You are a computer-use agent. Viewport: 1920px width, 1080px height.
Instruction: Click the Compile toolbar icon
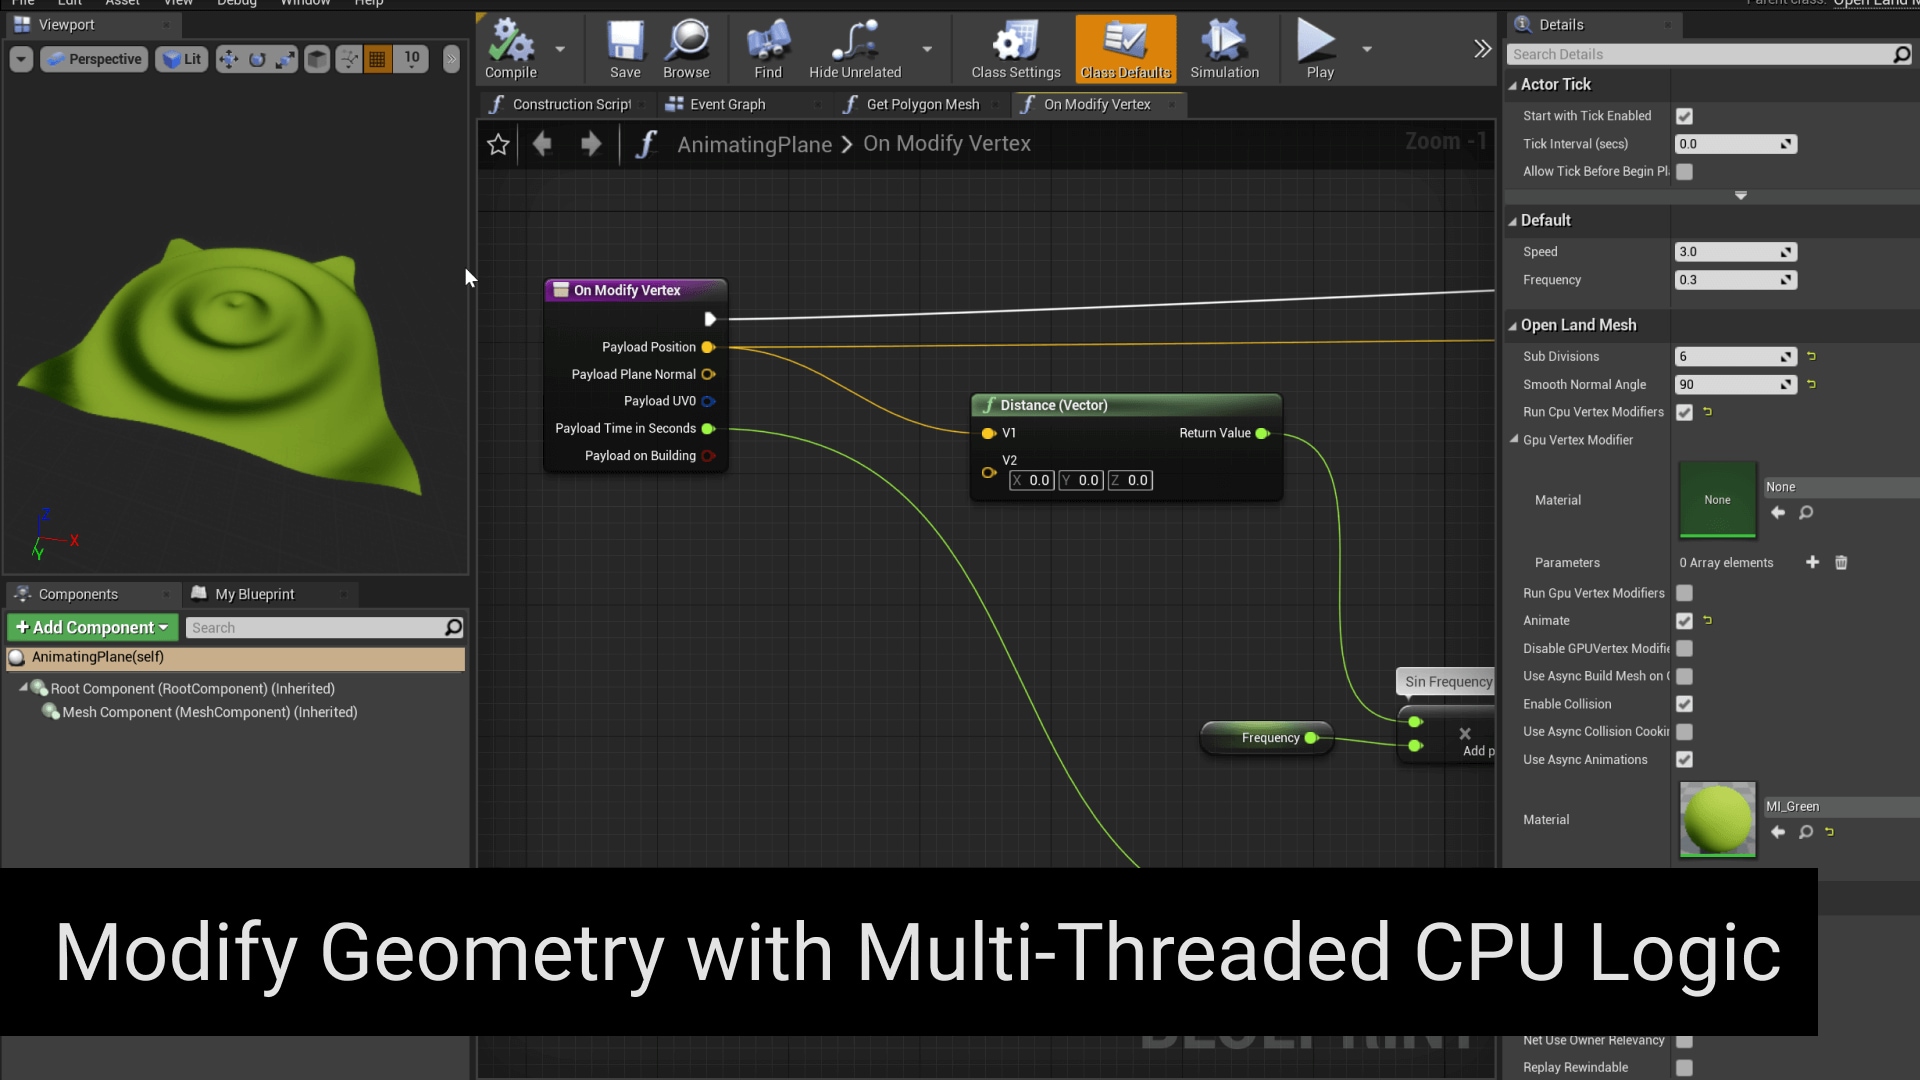[511, 48]
